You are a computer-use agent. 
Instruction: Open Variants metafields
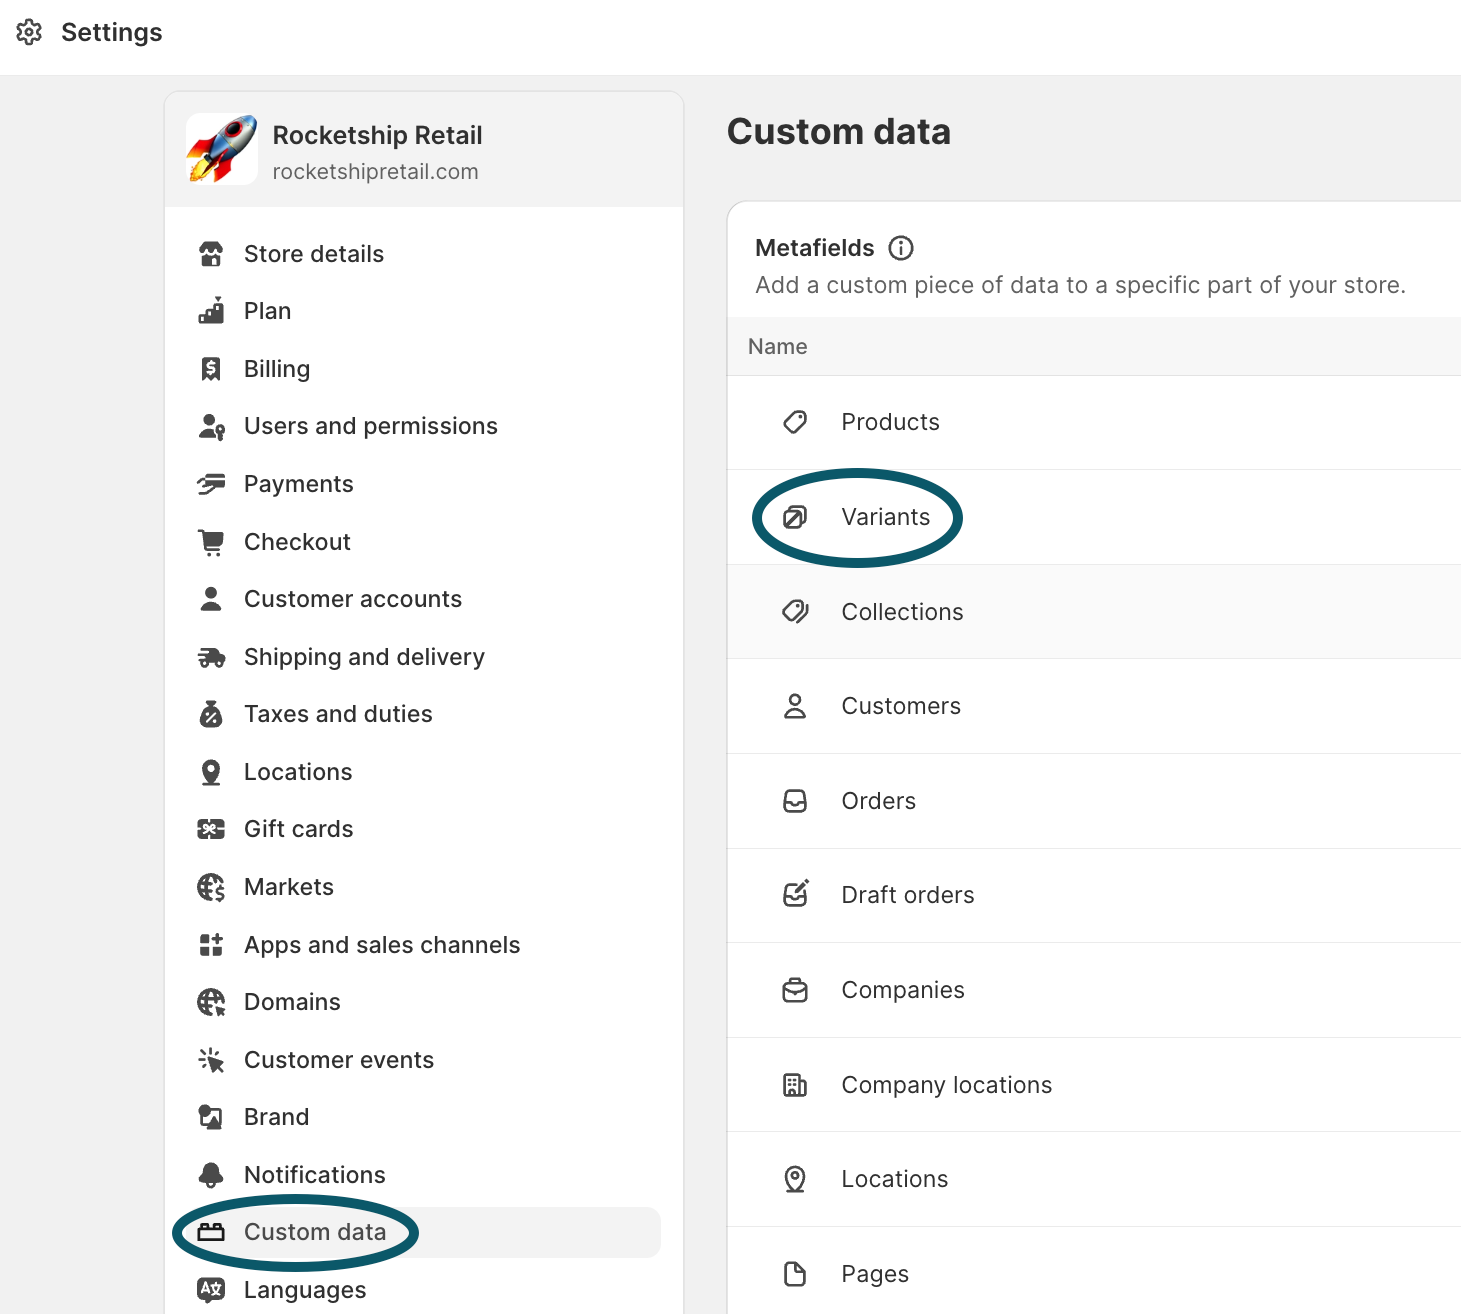click(885, 517)
